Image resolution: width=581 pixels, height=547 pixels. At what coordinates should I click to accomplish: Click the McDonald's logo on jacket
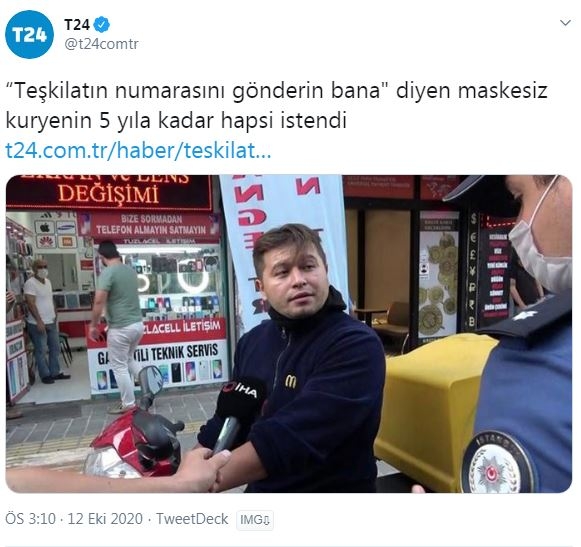(x=290, y=381)
